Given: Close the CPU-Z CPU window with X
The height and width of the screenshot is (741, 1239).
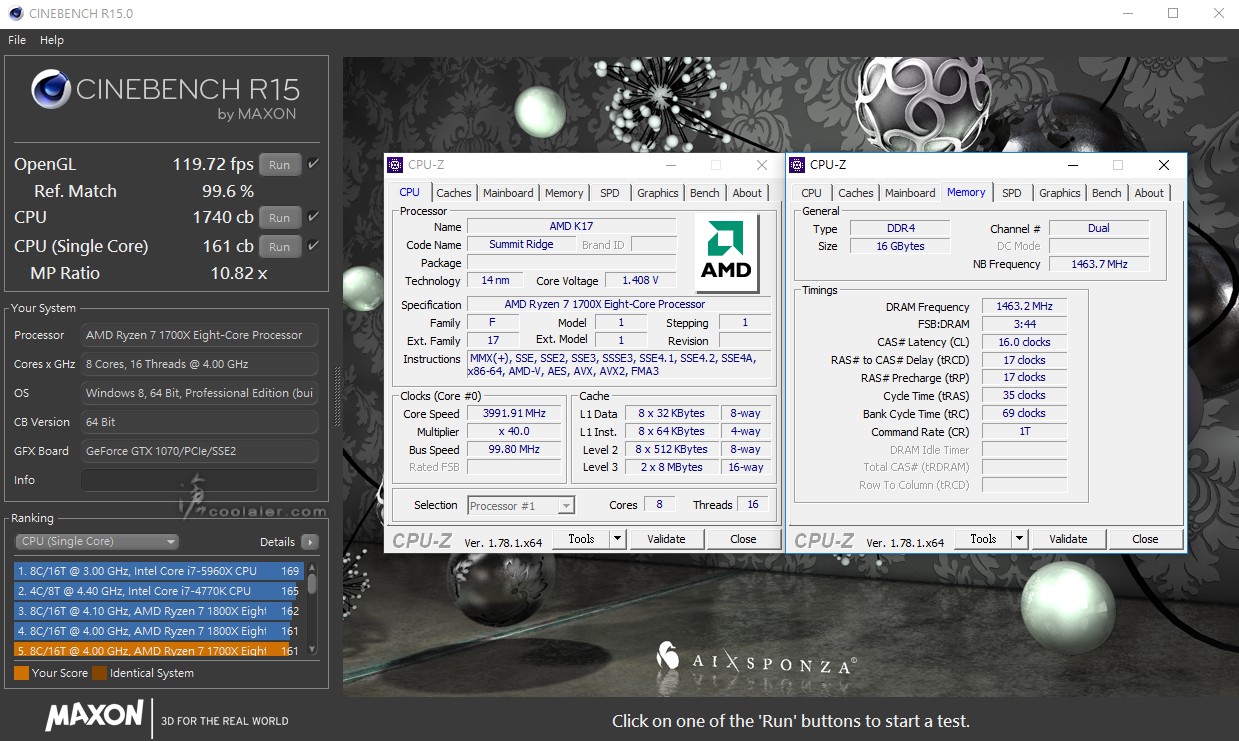Looking at the screenshot, I should (x=762, y=165).
